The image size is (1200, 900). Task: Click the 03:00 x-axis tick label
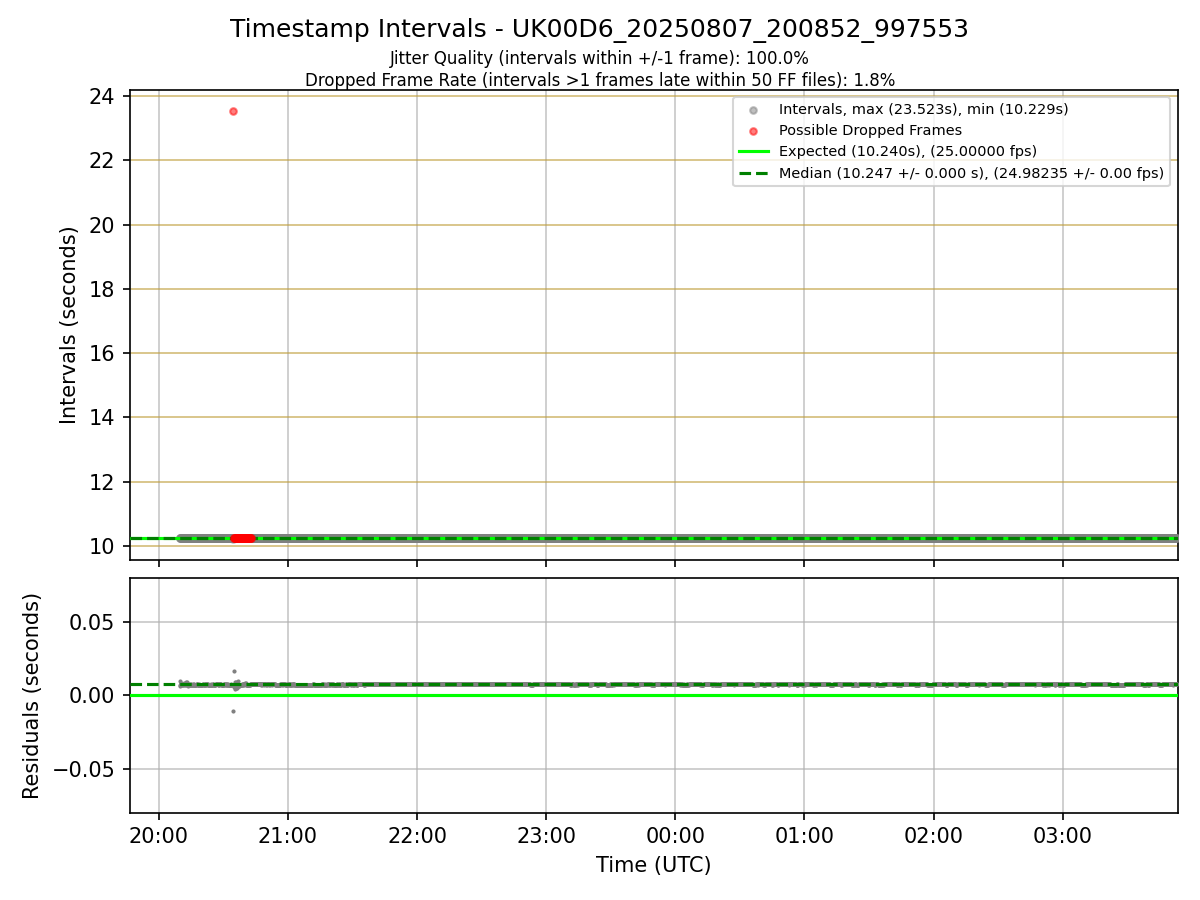(x=1062, y=835)
